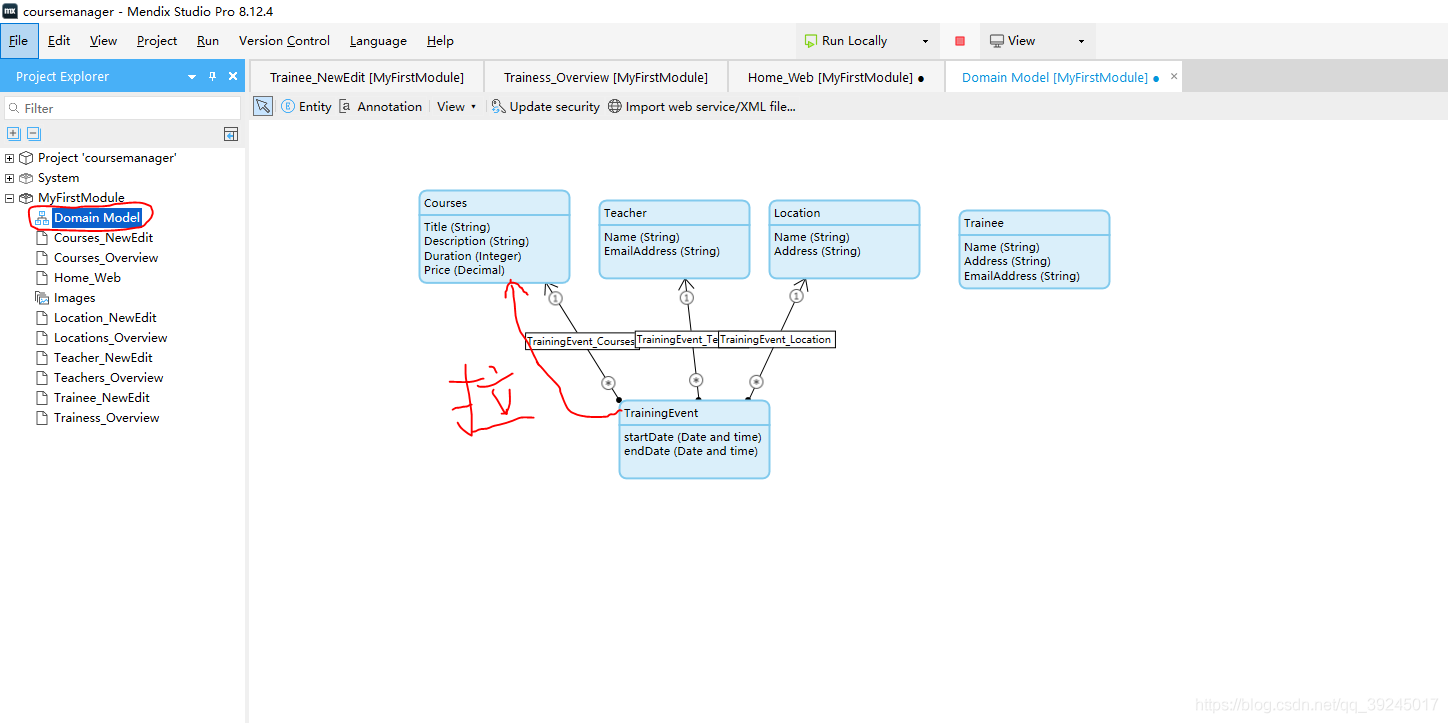
Task: Select TrainingEvent_Location association label
Action: [776, 339]
